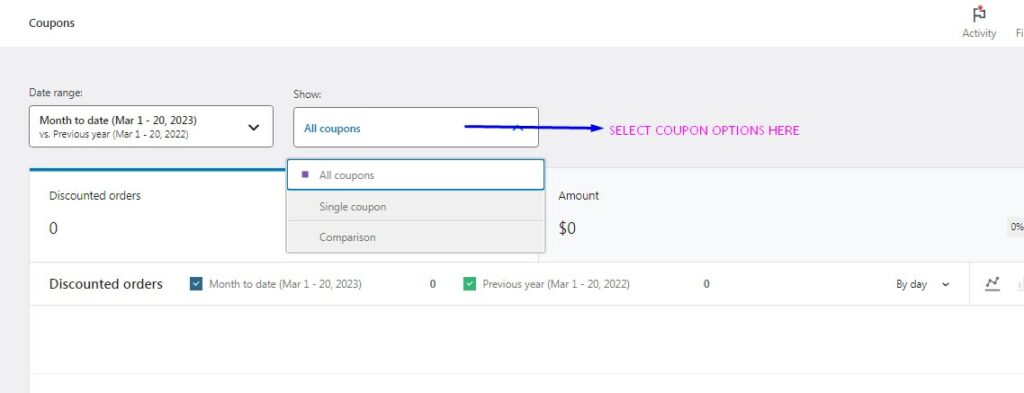Pick the highlighted All coupons list option
The width and height of the screenshot is (1024, 393).
click(x=415, y=175)
